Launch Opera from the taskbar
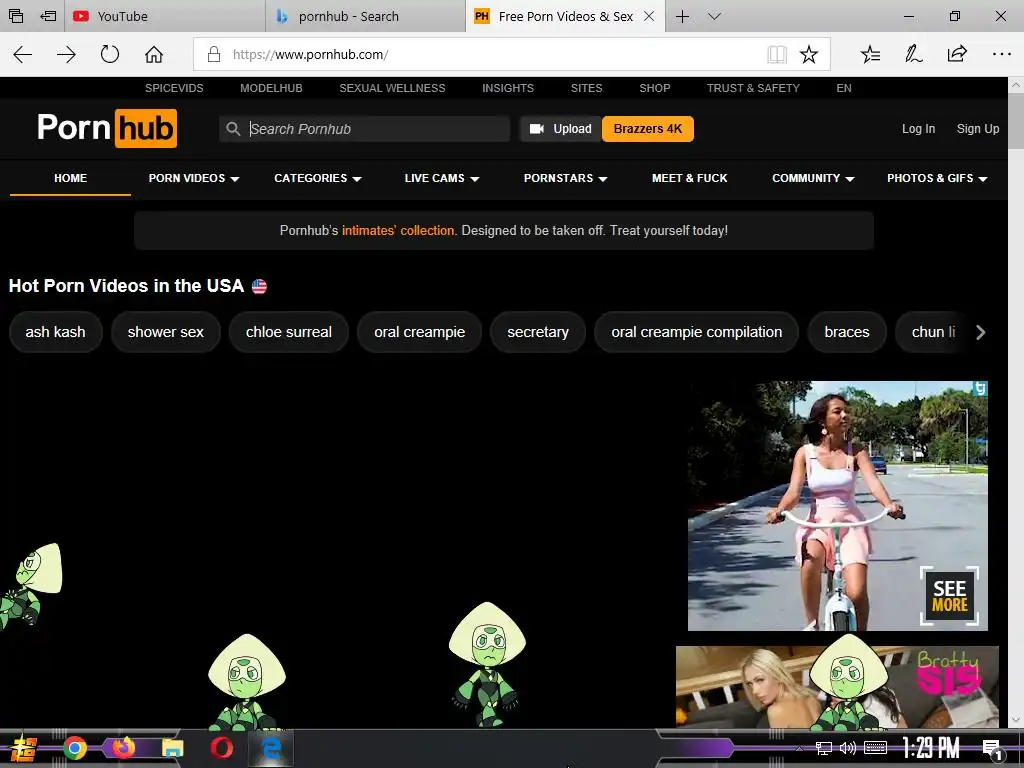This screenshot has width=1024, height=768. (x=221, y=748)
